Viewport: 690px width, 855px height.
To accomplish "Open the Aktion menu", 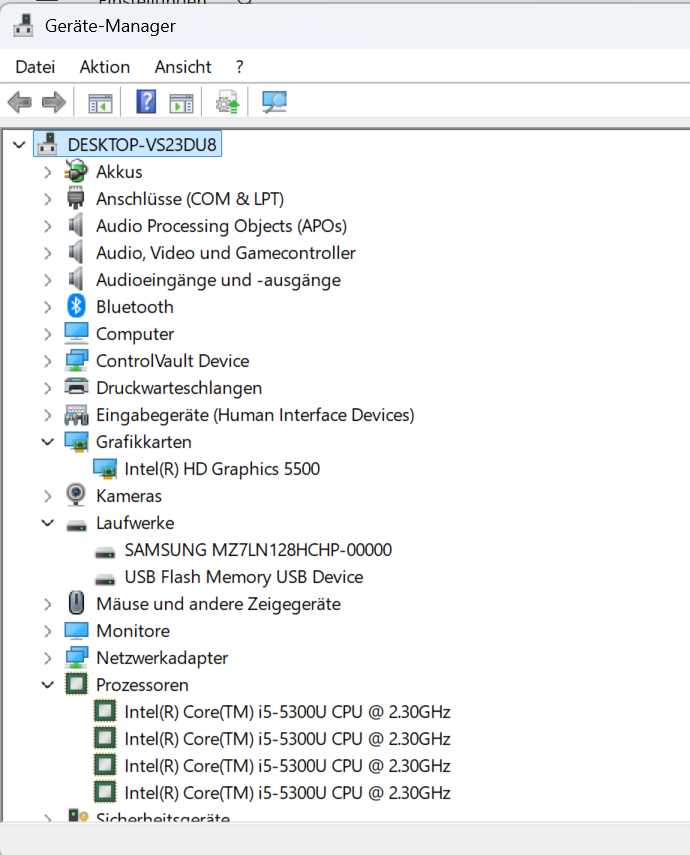I will [x=105, y=67].
